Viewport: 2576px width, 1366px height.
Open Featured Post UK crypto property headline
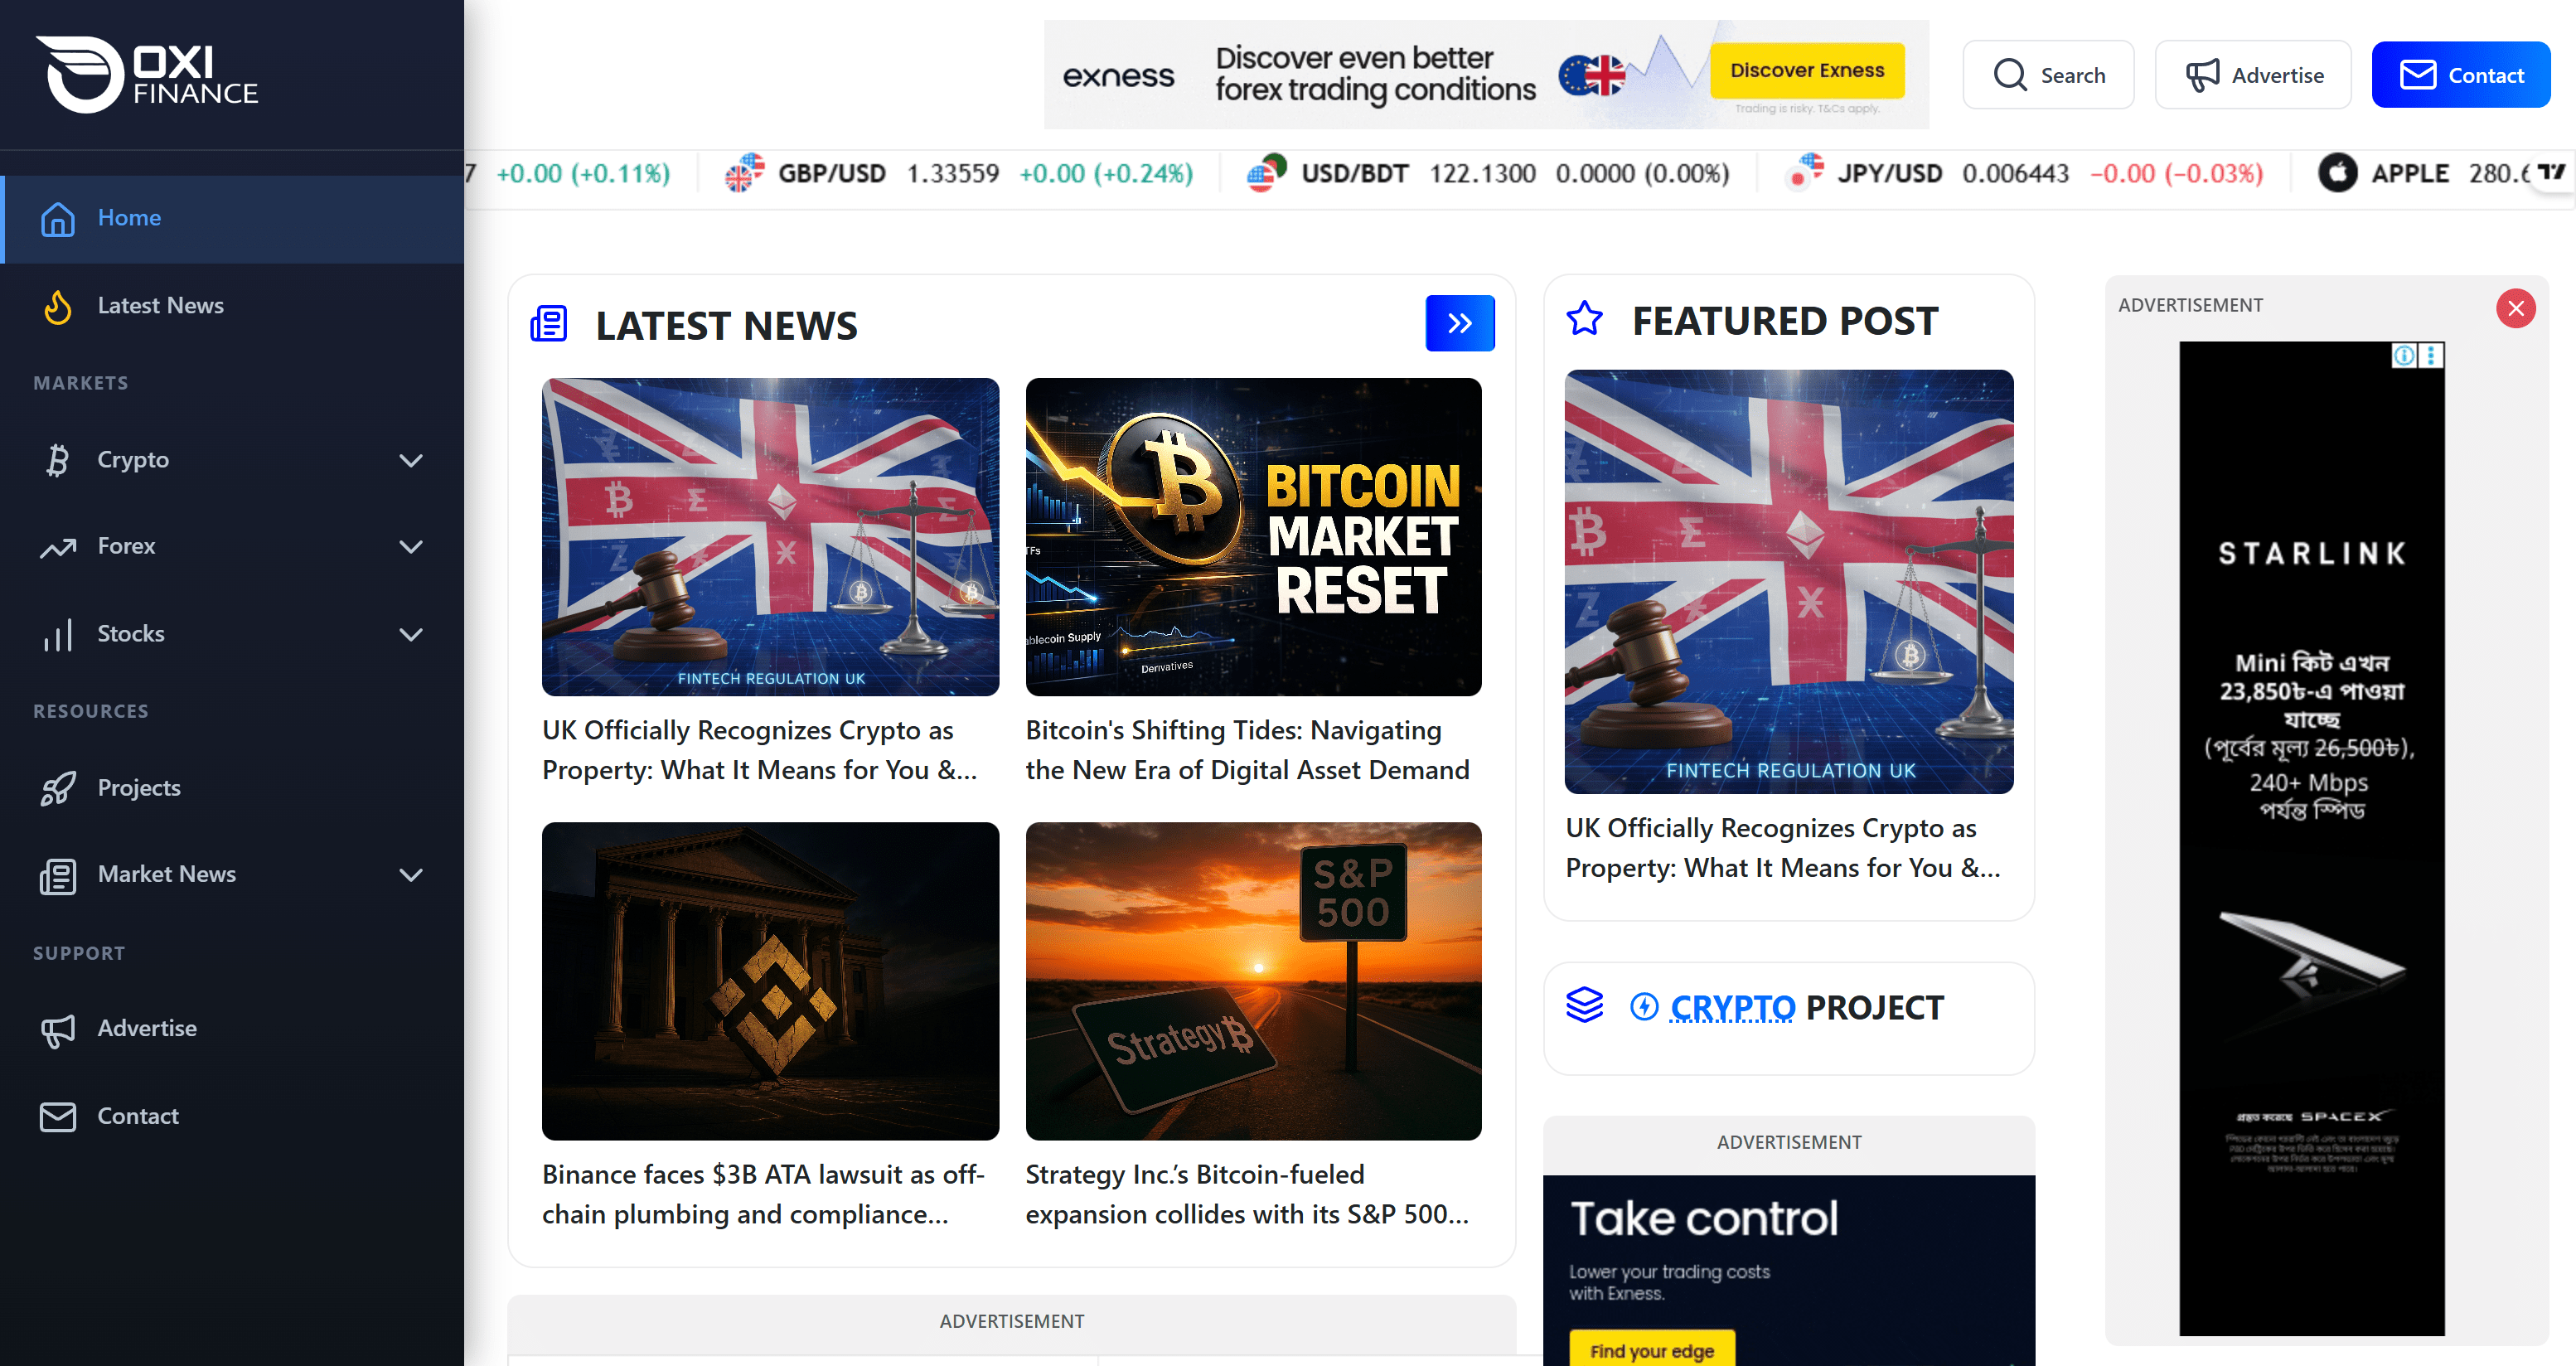[1783, 849]
